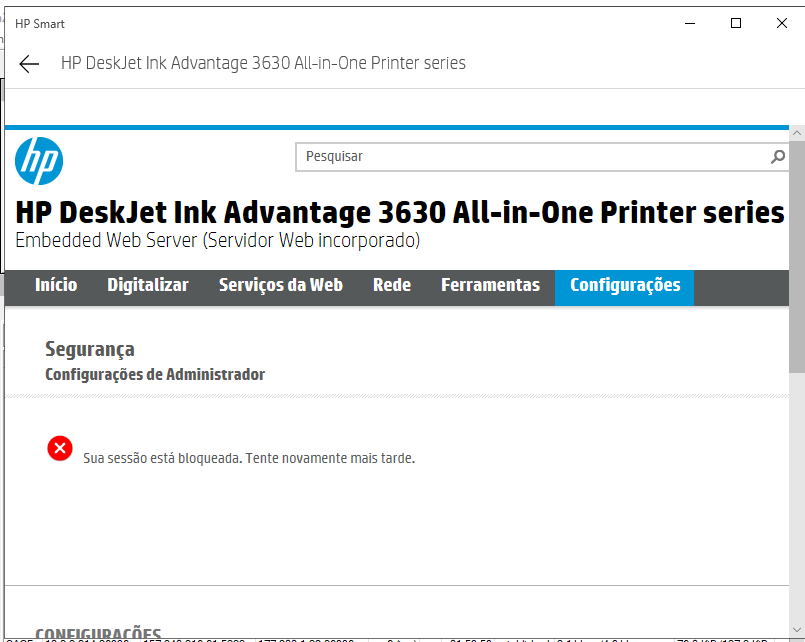Go to the Ferramentas tab

pos(490,287)
